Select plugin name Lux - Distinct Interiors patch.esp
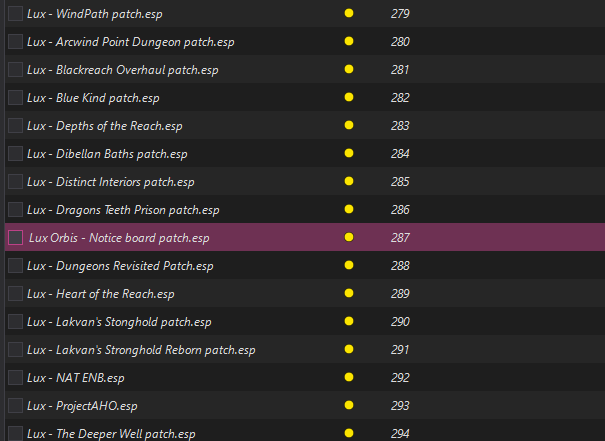Screen dimensions: 605x441 pyautogui.click(x=111, y=182)
